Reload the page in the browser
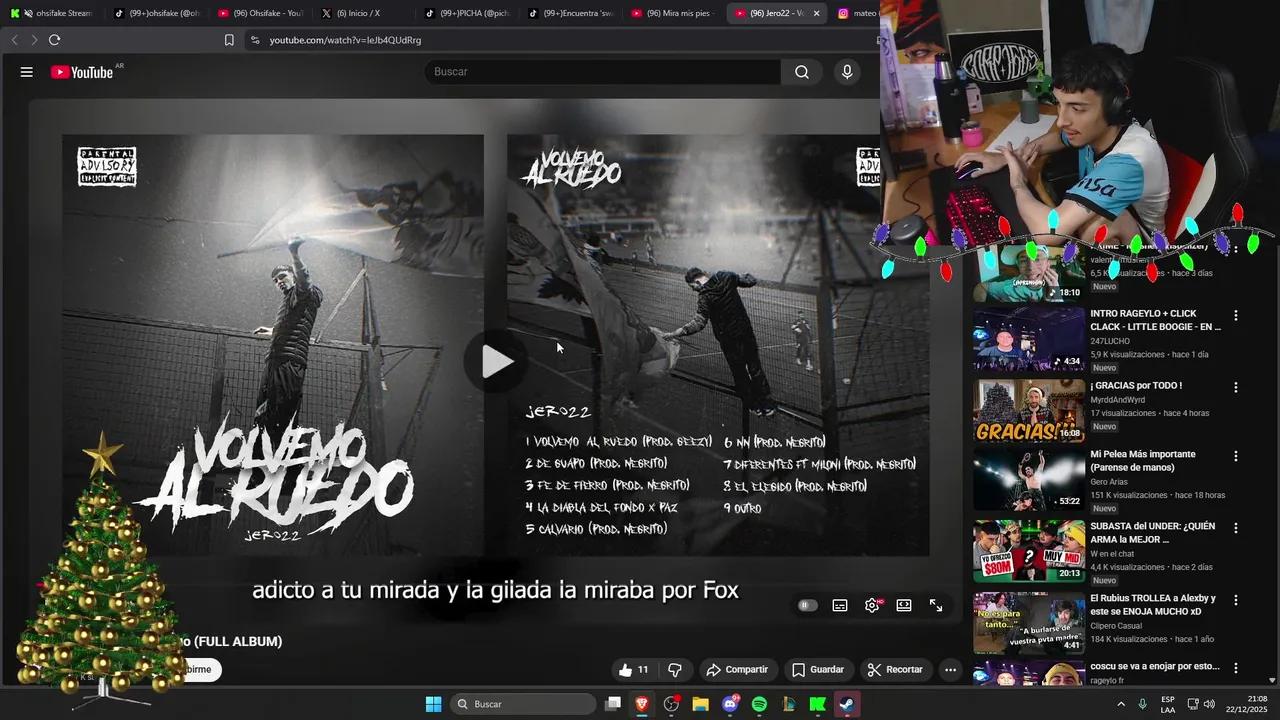 pyautogui.click(x=54, y=40)
